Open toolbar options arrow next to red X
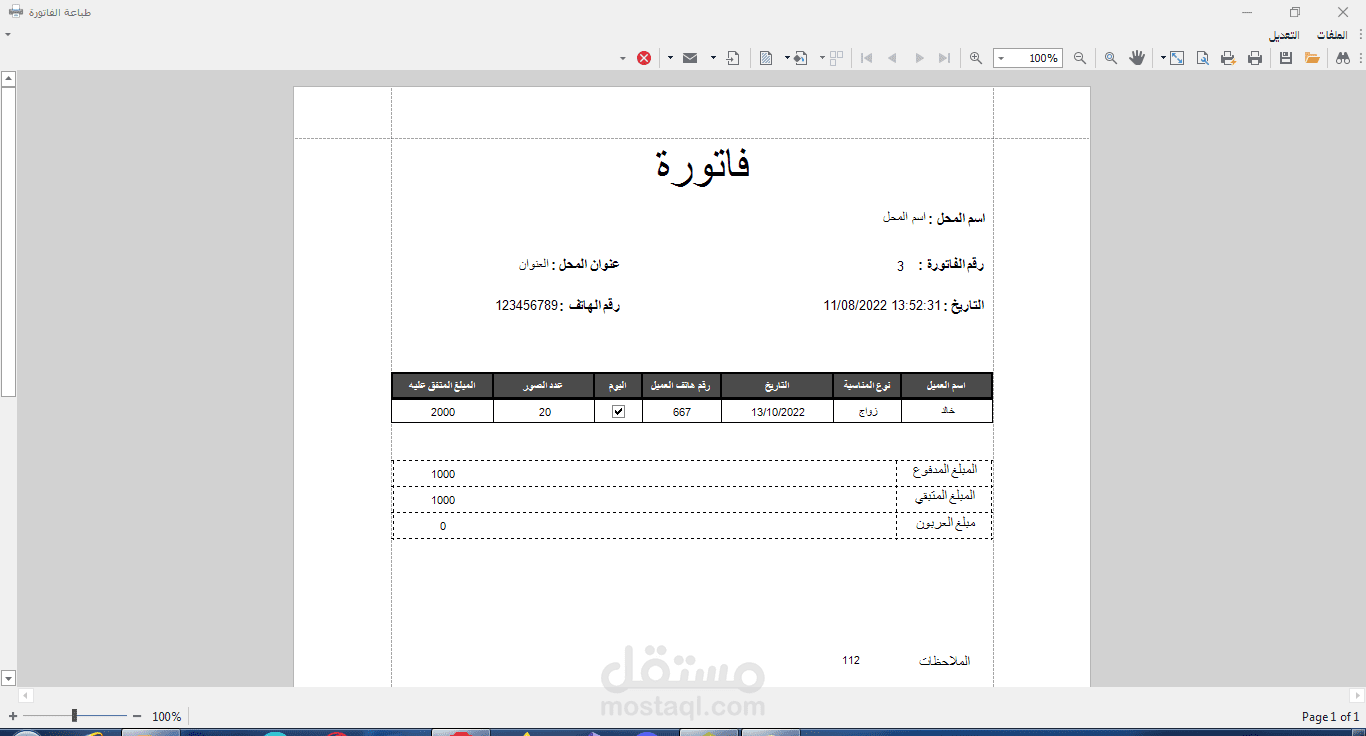This screenshot has width=1366, height=736. 623,58
